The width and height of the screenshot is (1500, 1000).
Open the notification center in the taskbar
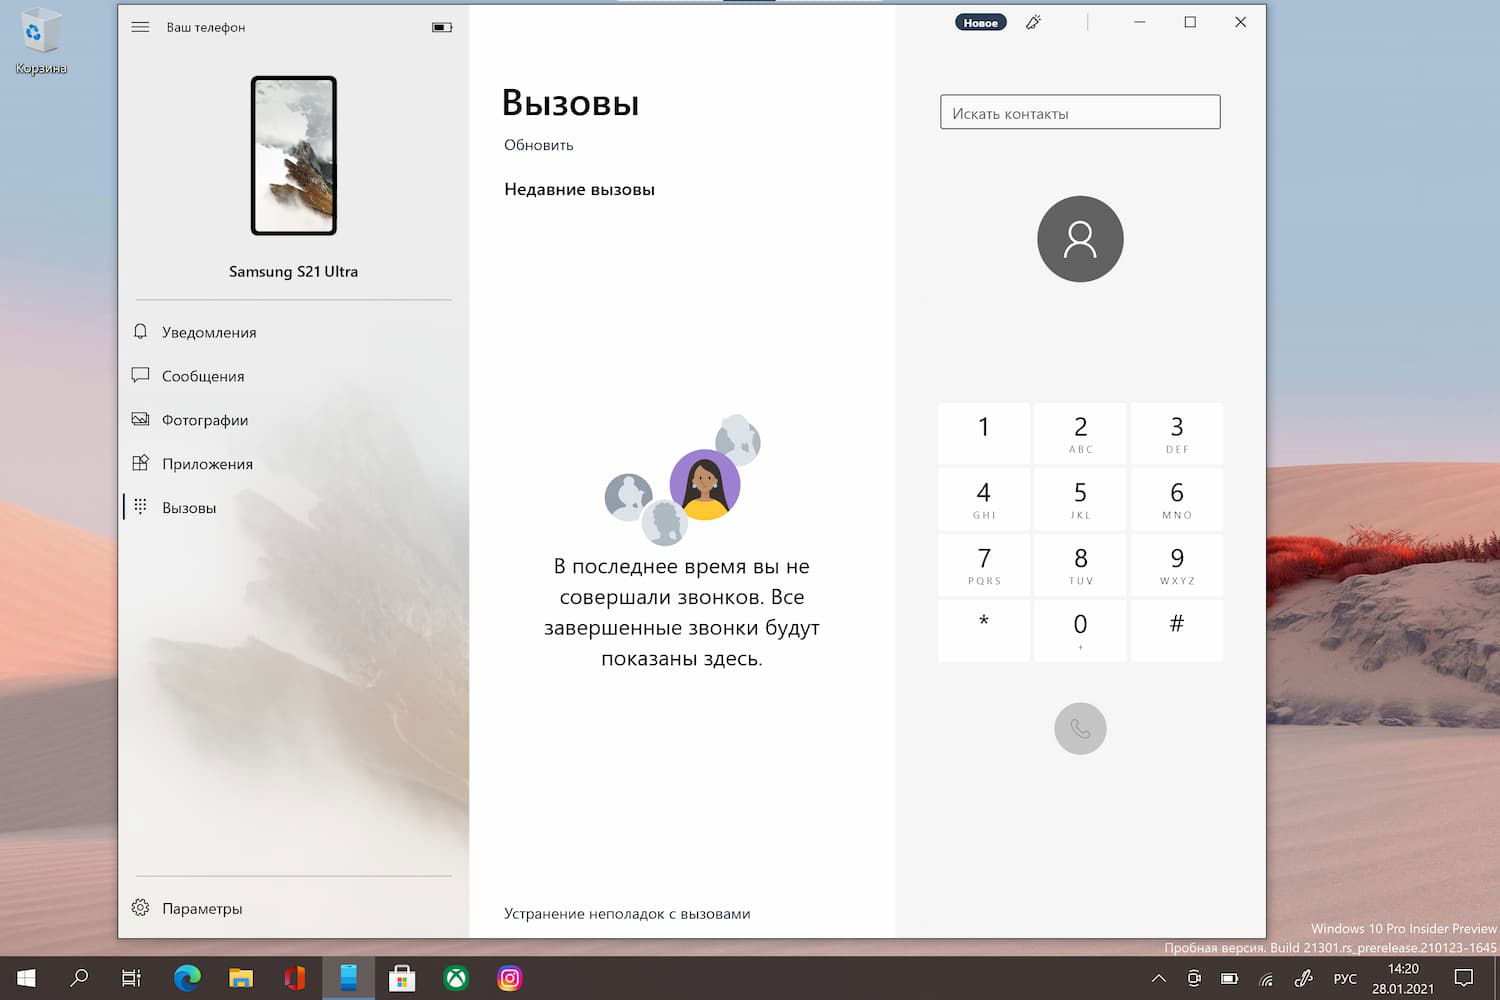(1464, 977)
